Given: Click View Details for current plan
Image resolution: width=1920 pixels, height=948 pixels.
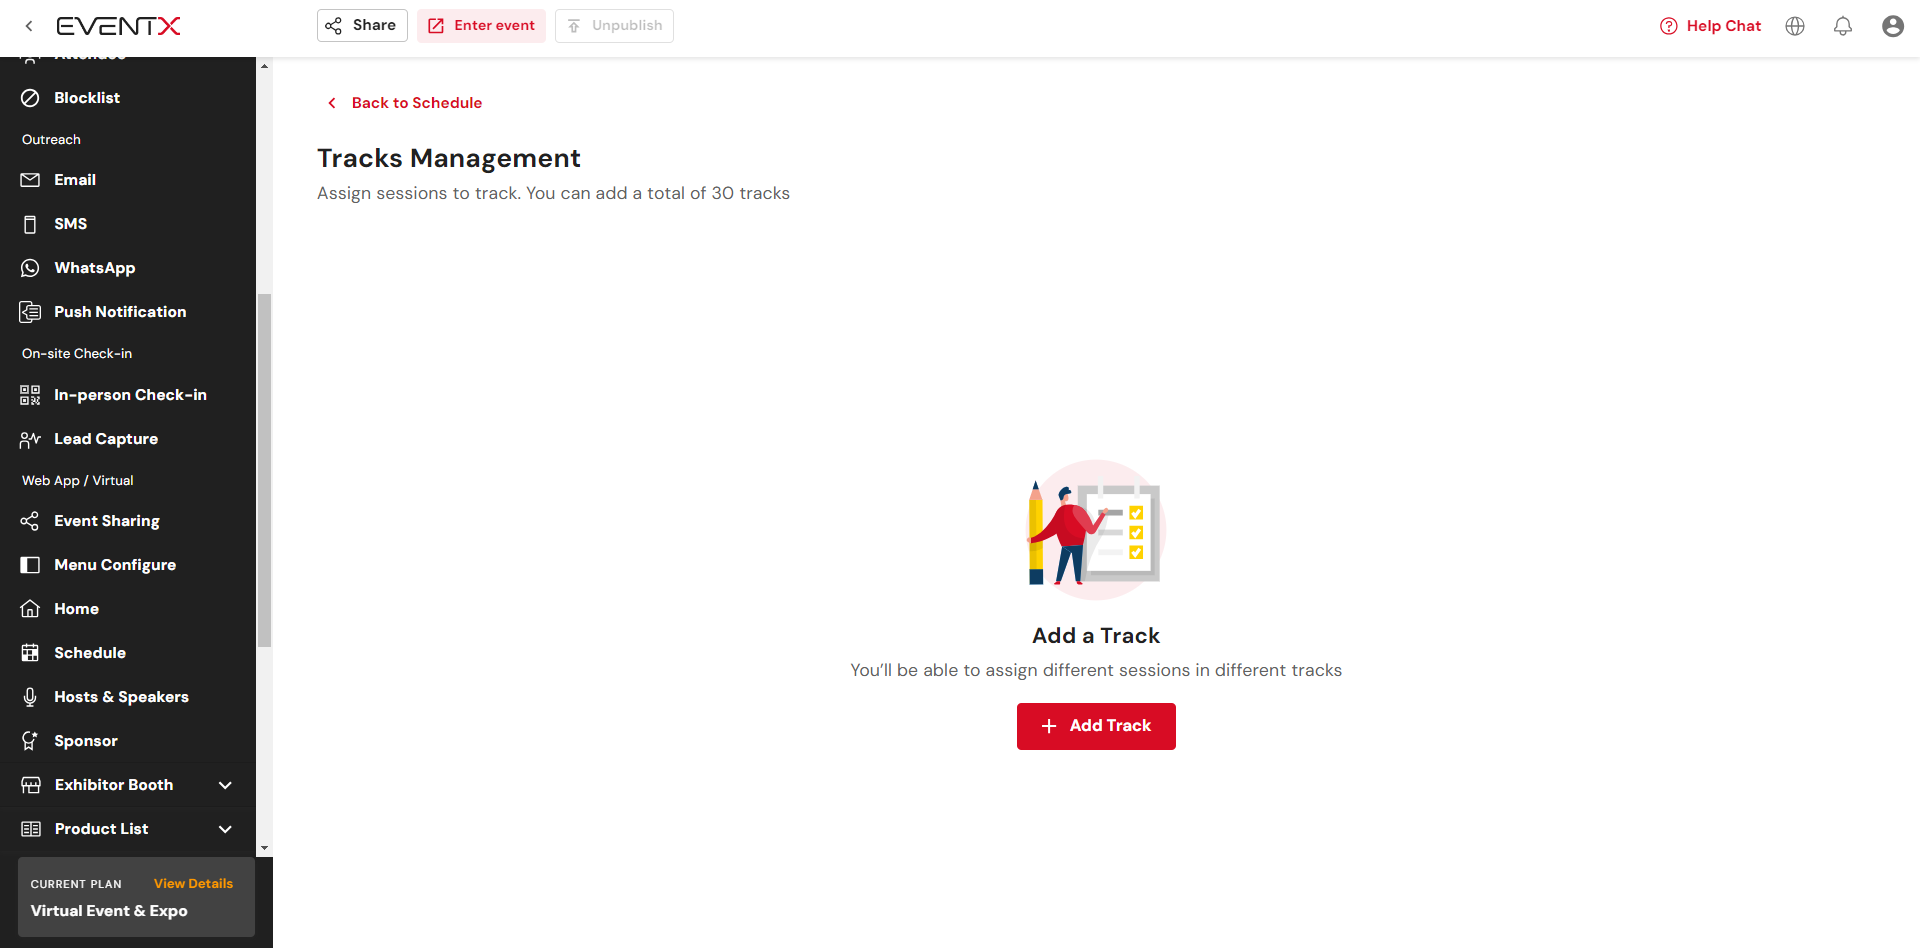Looking at the screenshot, I should [193, 883].
